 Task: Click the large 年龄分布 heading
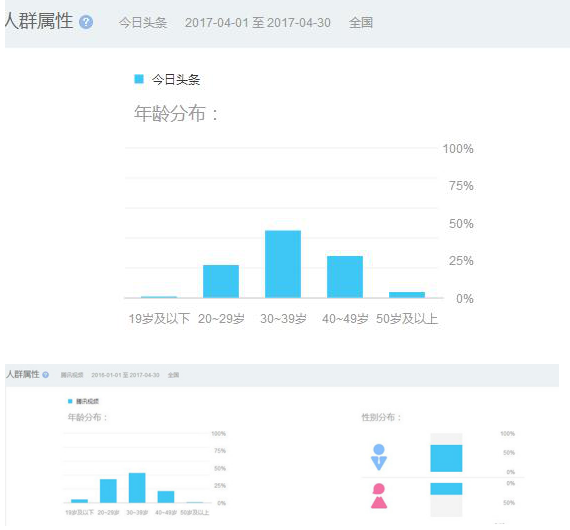[176, 113]
